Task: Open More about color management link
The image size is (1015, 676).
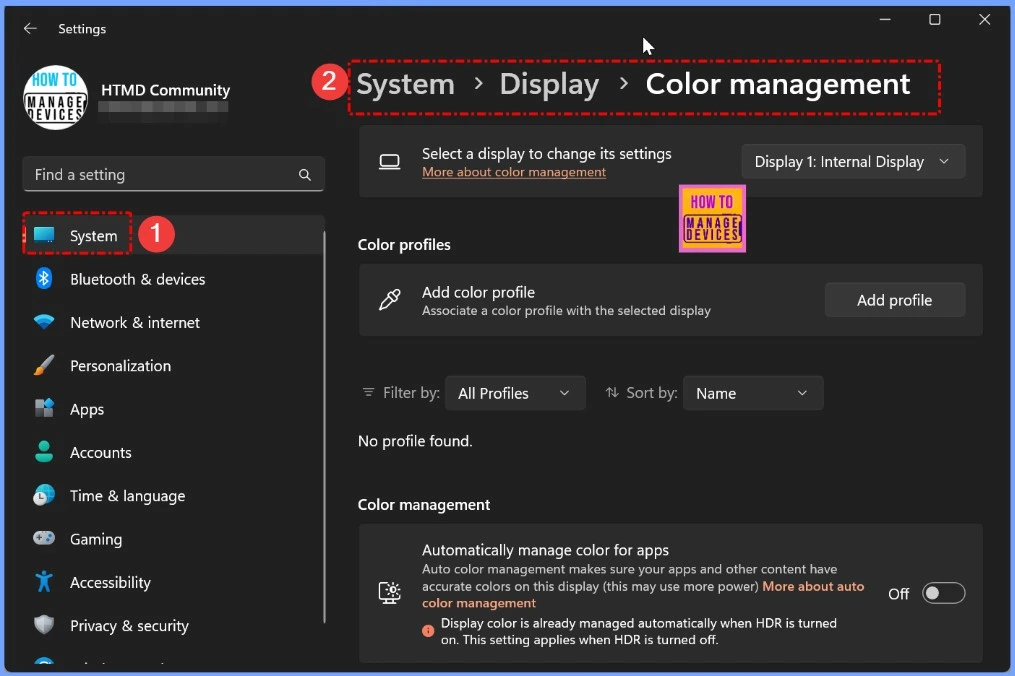Action: (514, 172)
